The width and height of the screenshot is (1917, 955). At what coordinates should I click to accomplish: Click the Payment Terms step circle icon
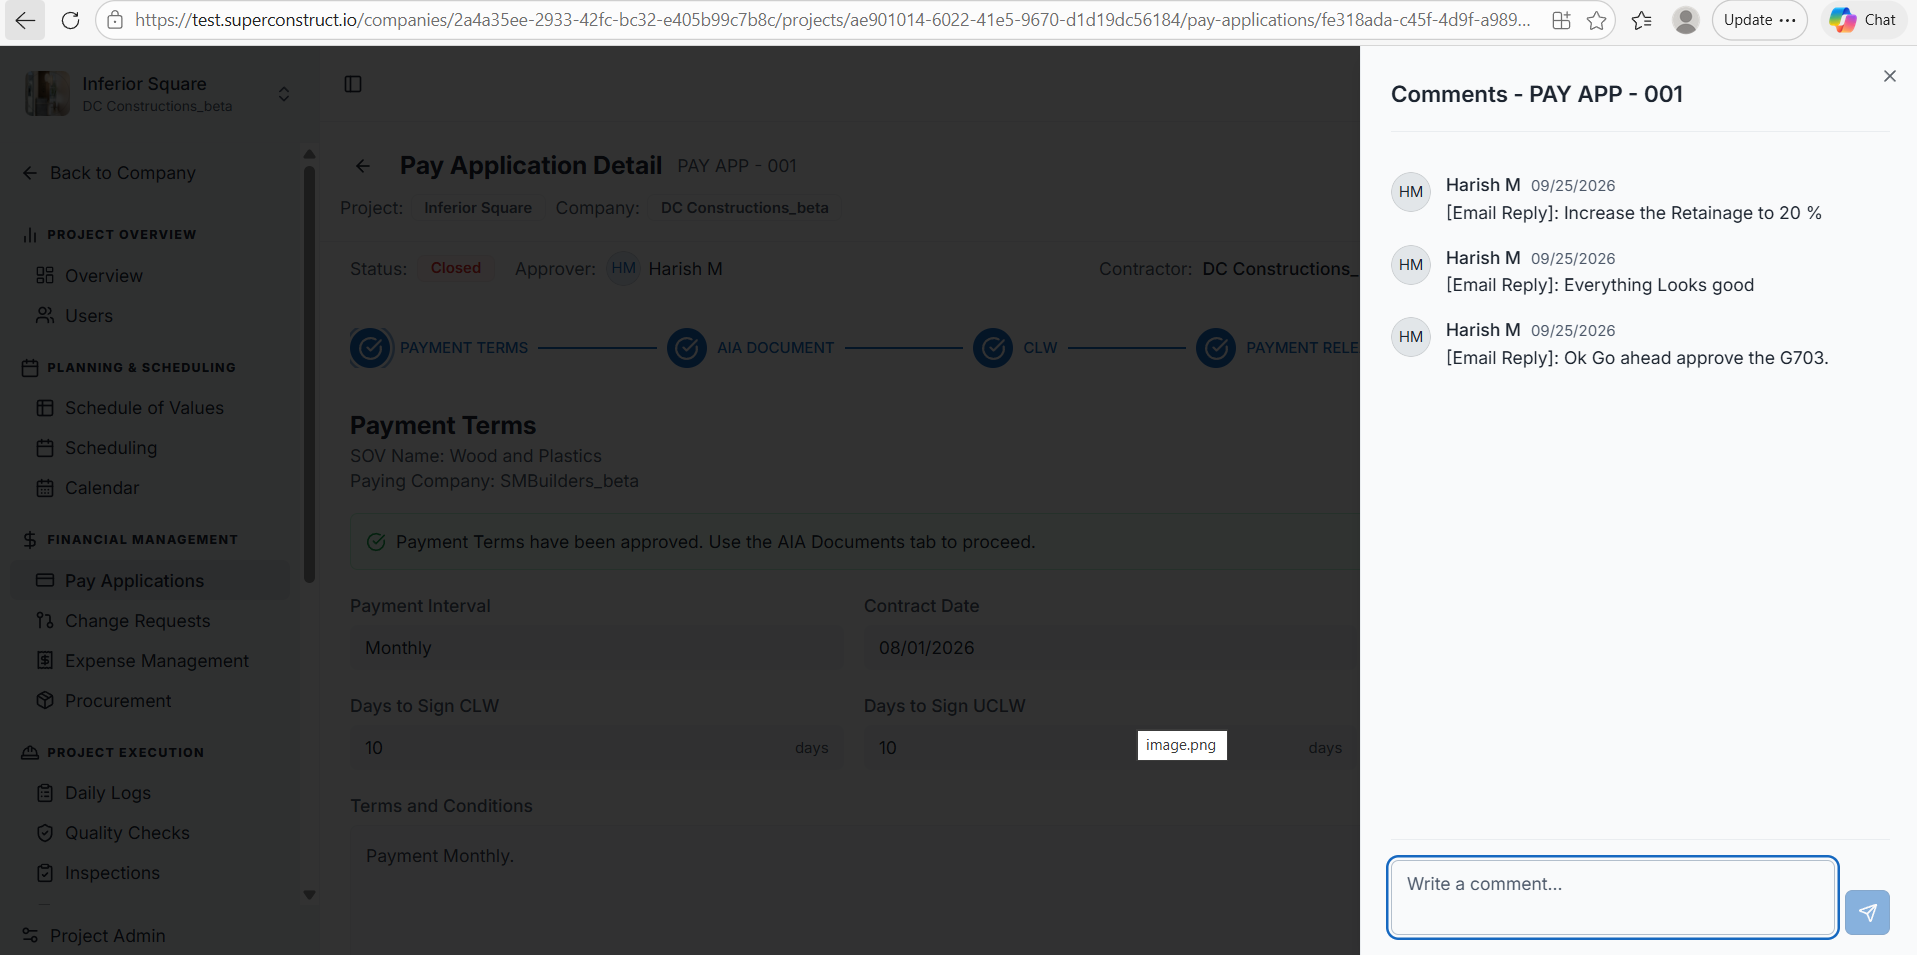pyautogui.click(x=370, y=348)
